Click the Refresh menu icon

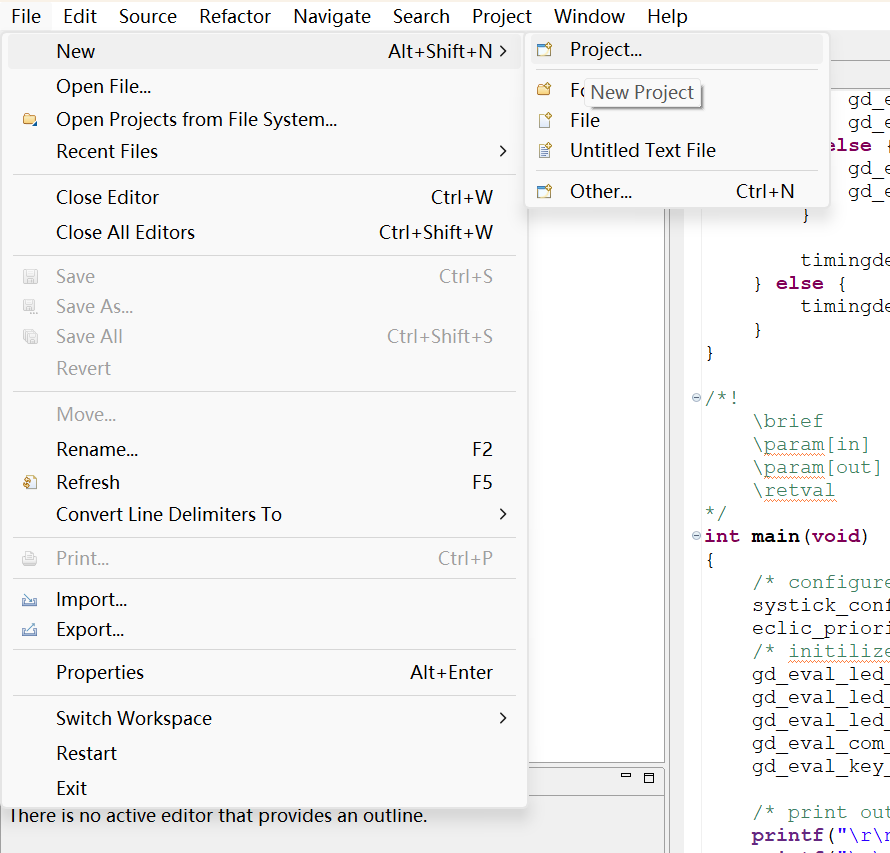click(30, 483)
